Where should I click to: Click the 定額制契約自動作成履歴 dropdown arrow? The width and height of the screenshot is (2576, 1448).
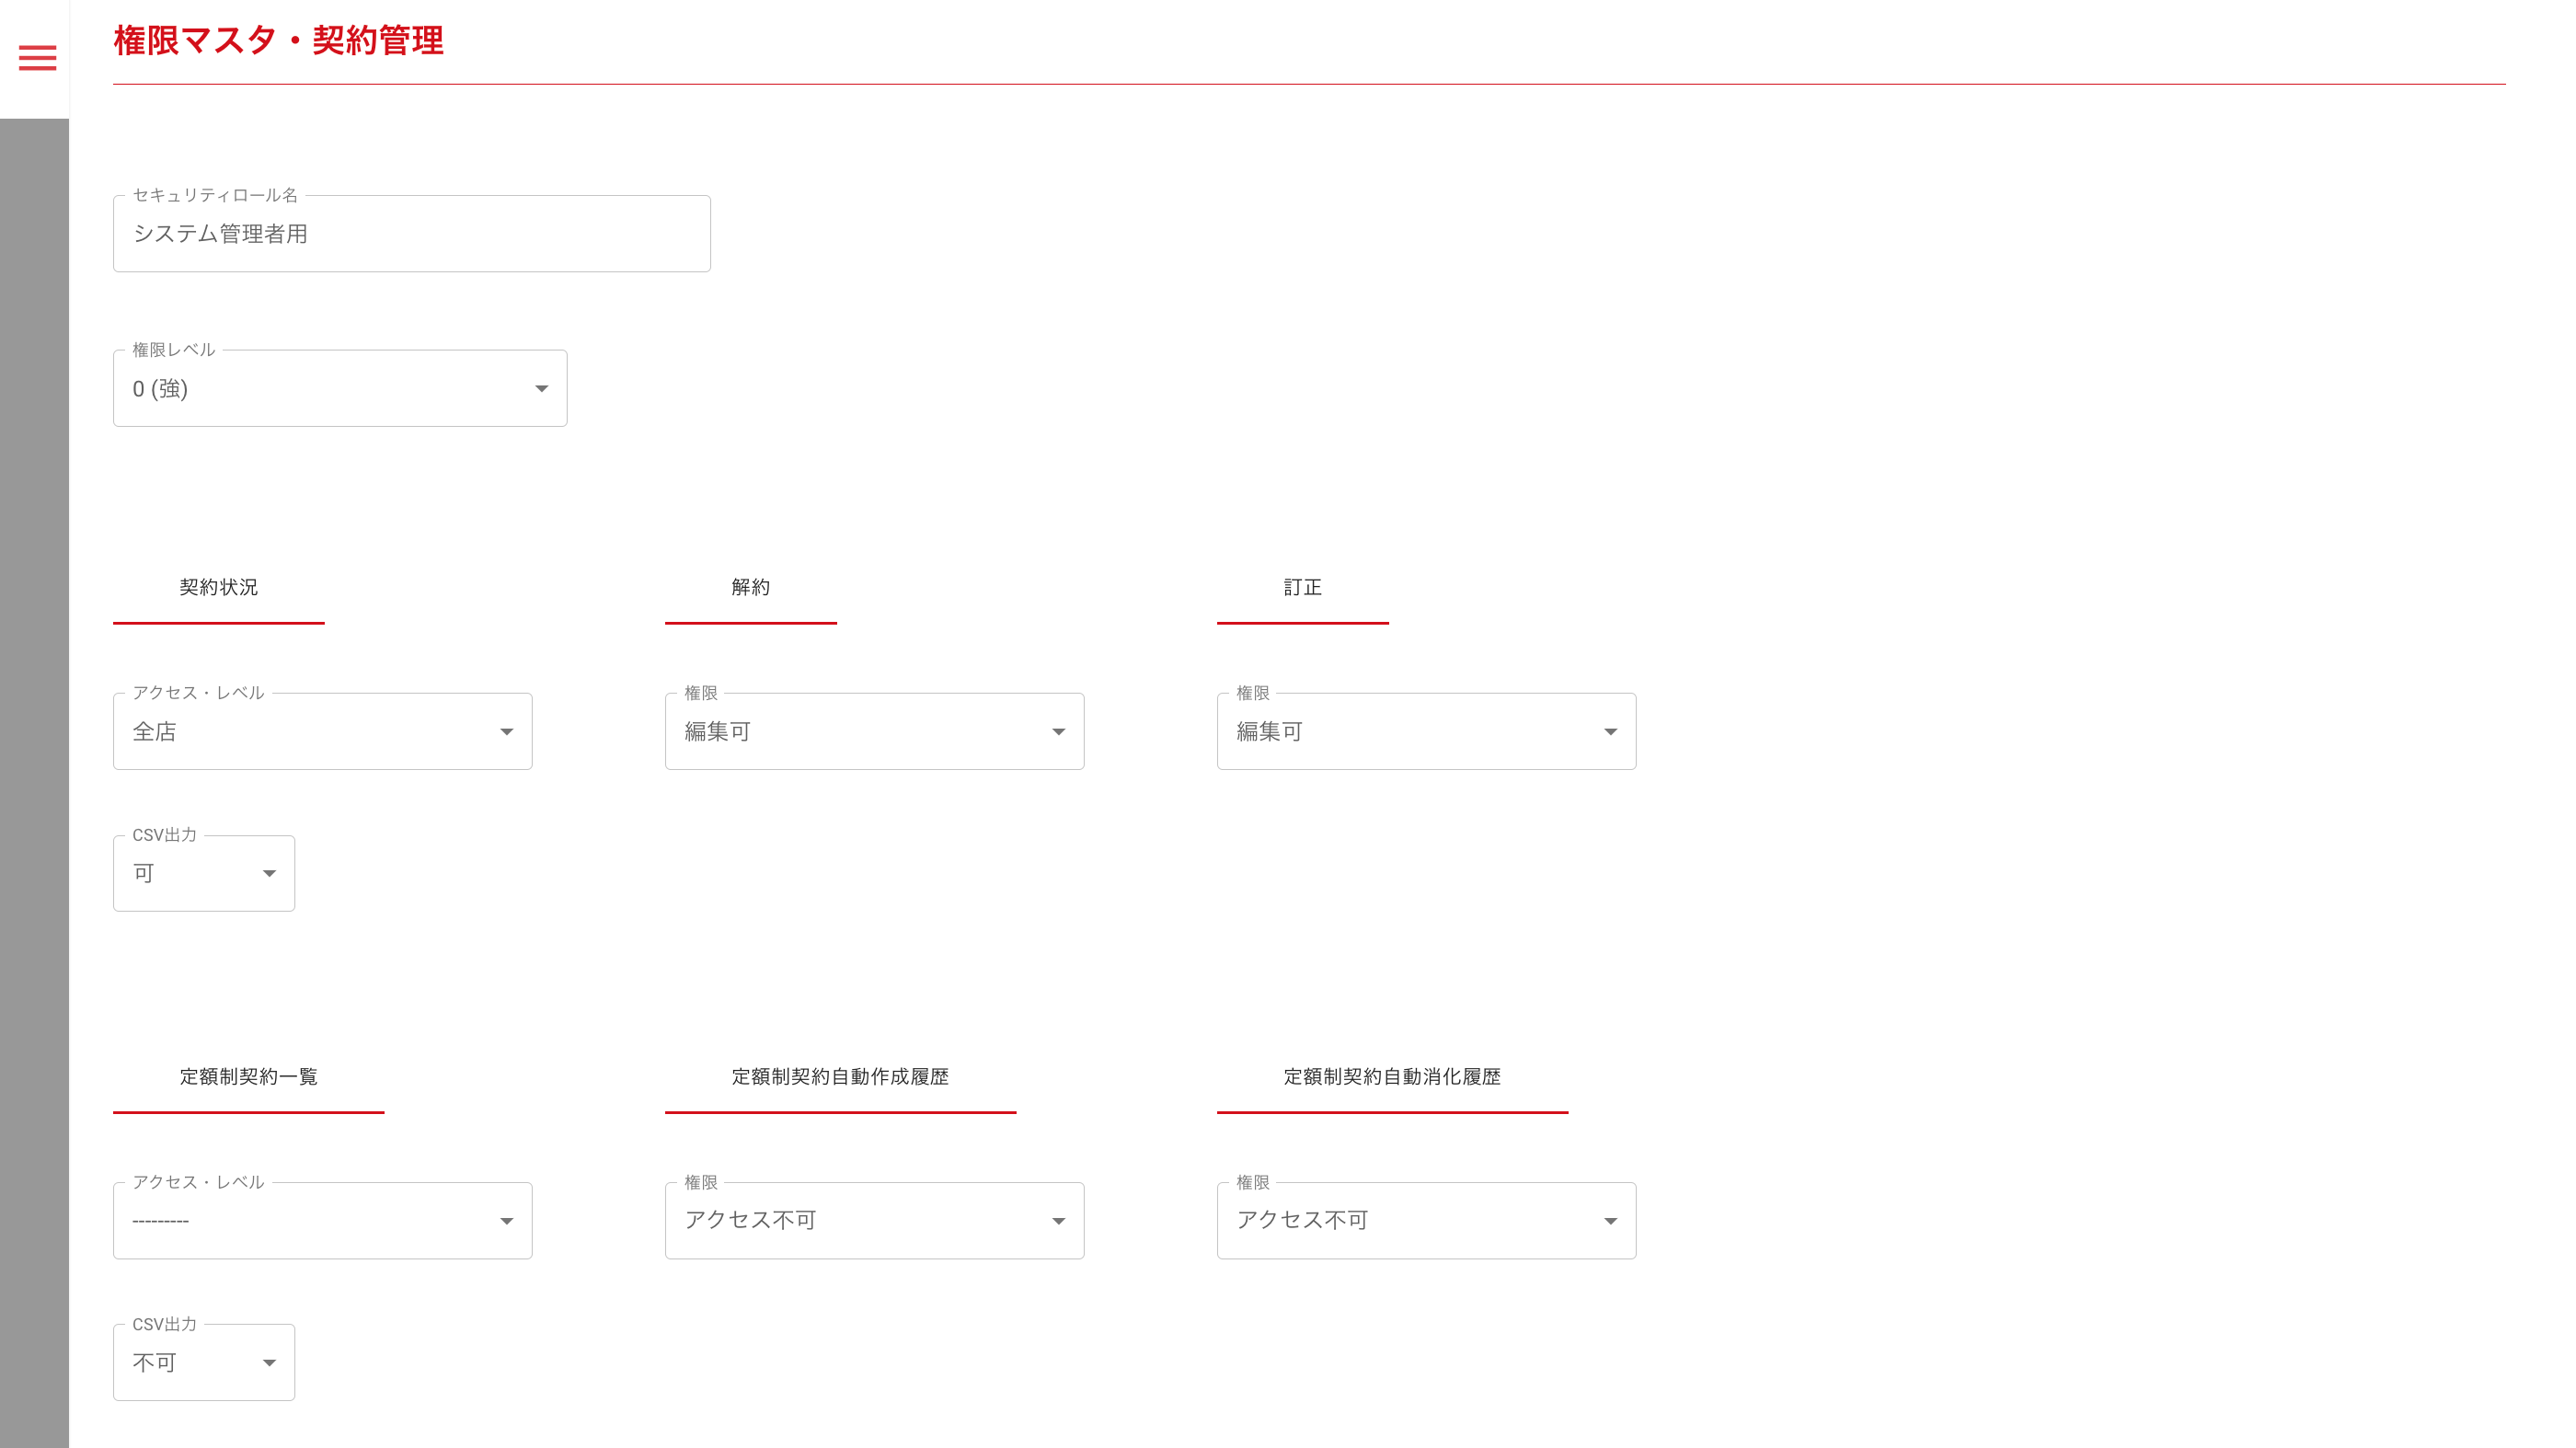click(x=1058, y=1221)
